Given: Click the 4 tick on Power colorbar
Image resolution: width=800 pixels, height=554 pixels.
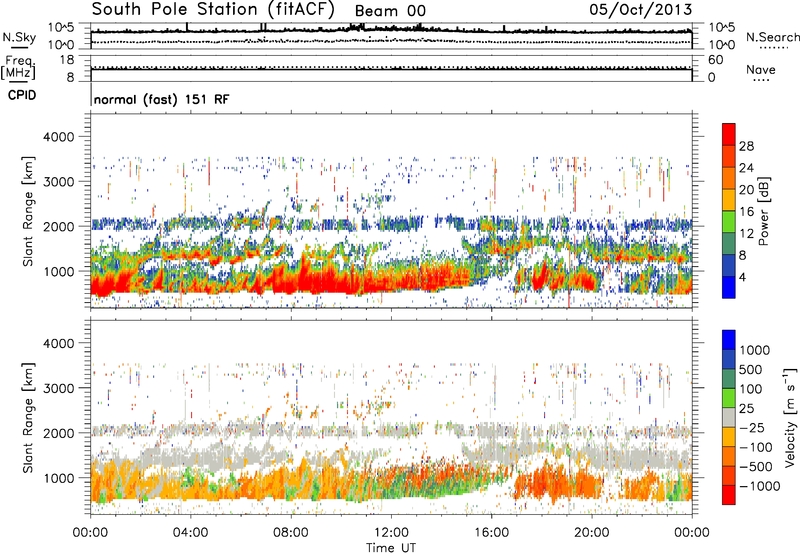Looking at the screenshot, I should coord(743,278).
